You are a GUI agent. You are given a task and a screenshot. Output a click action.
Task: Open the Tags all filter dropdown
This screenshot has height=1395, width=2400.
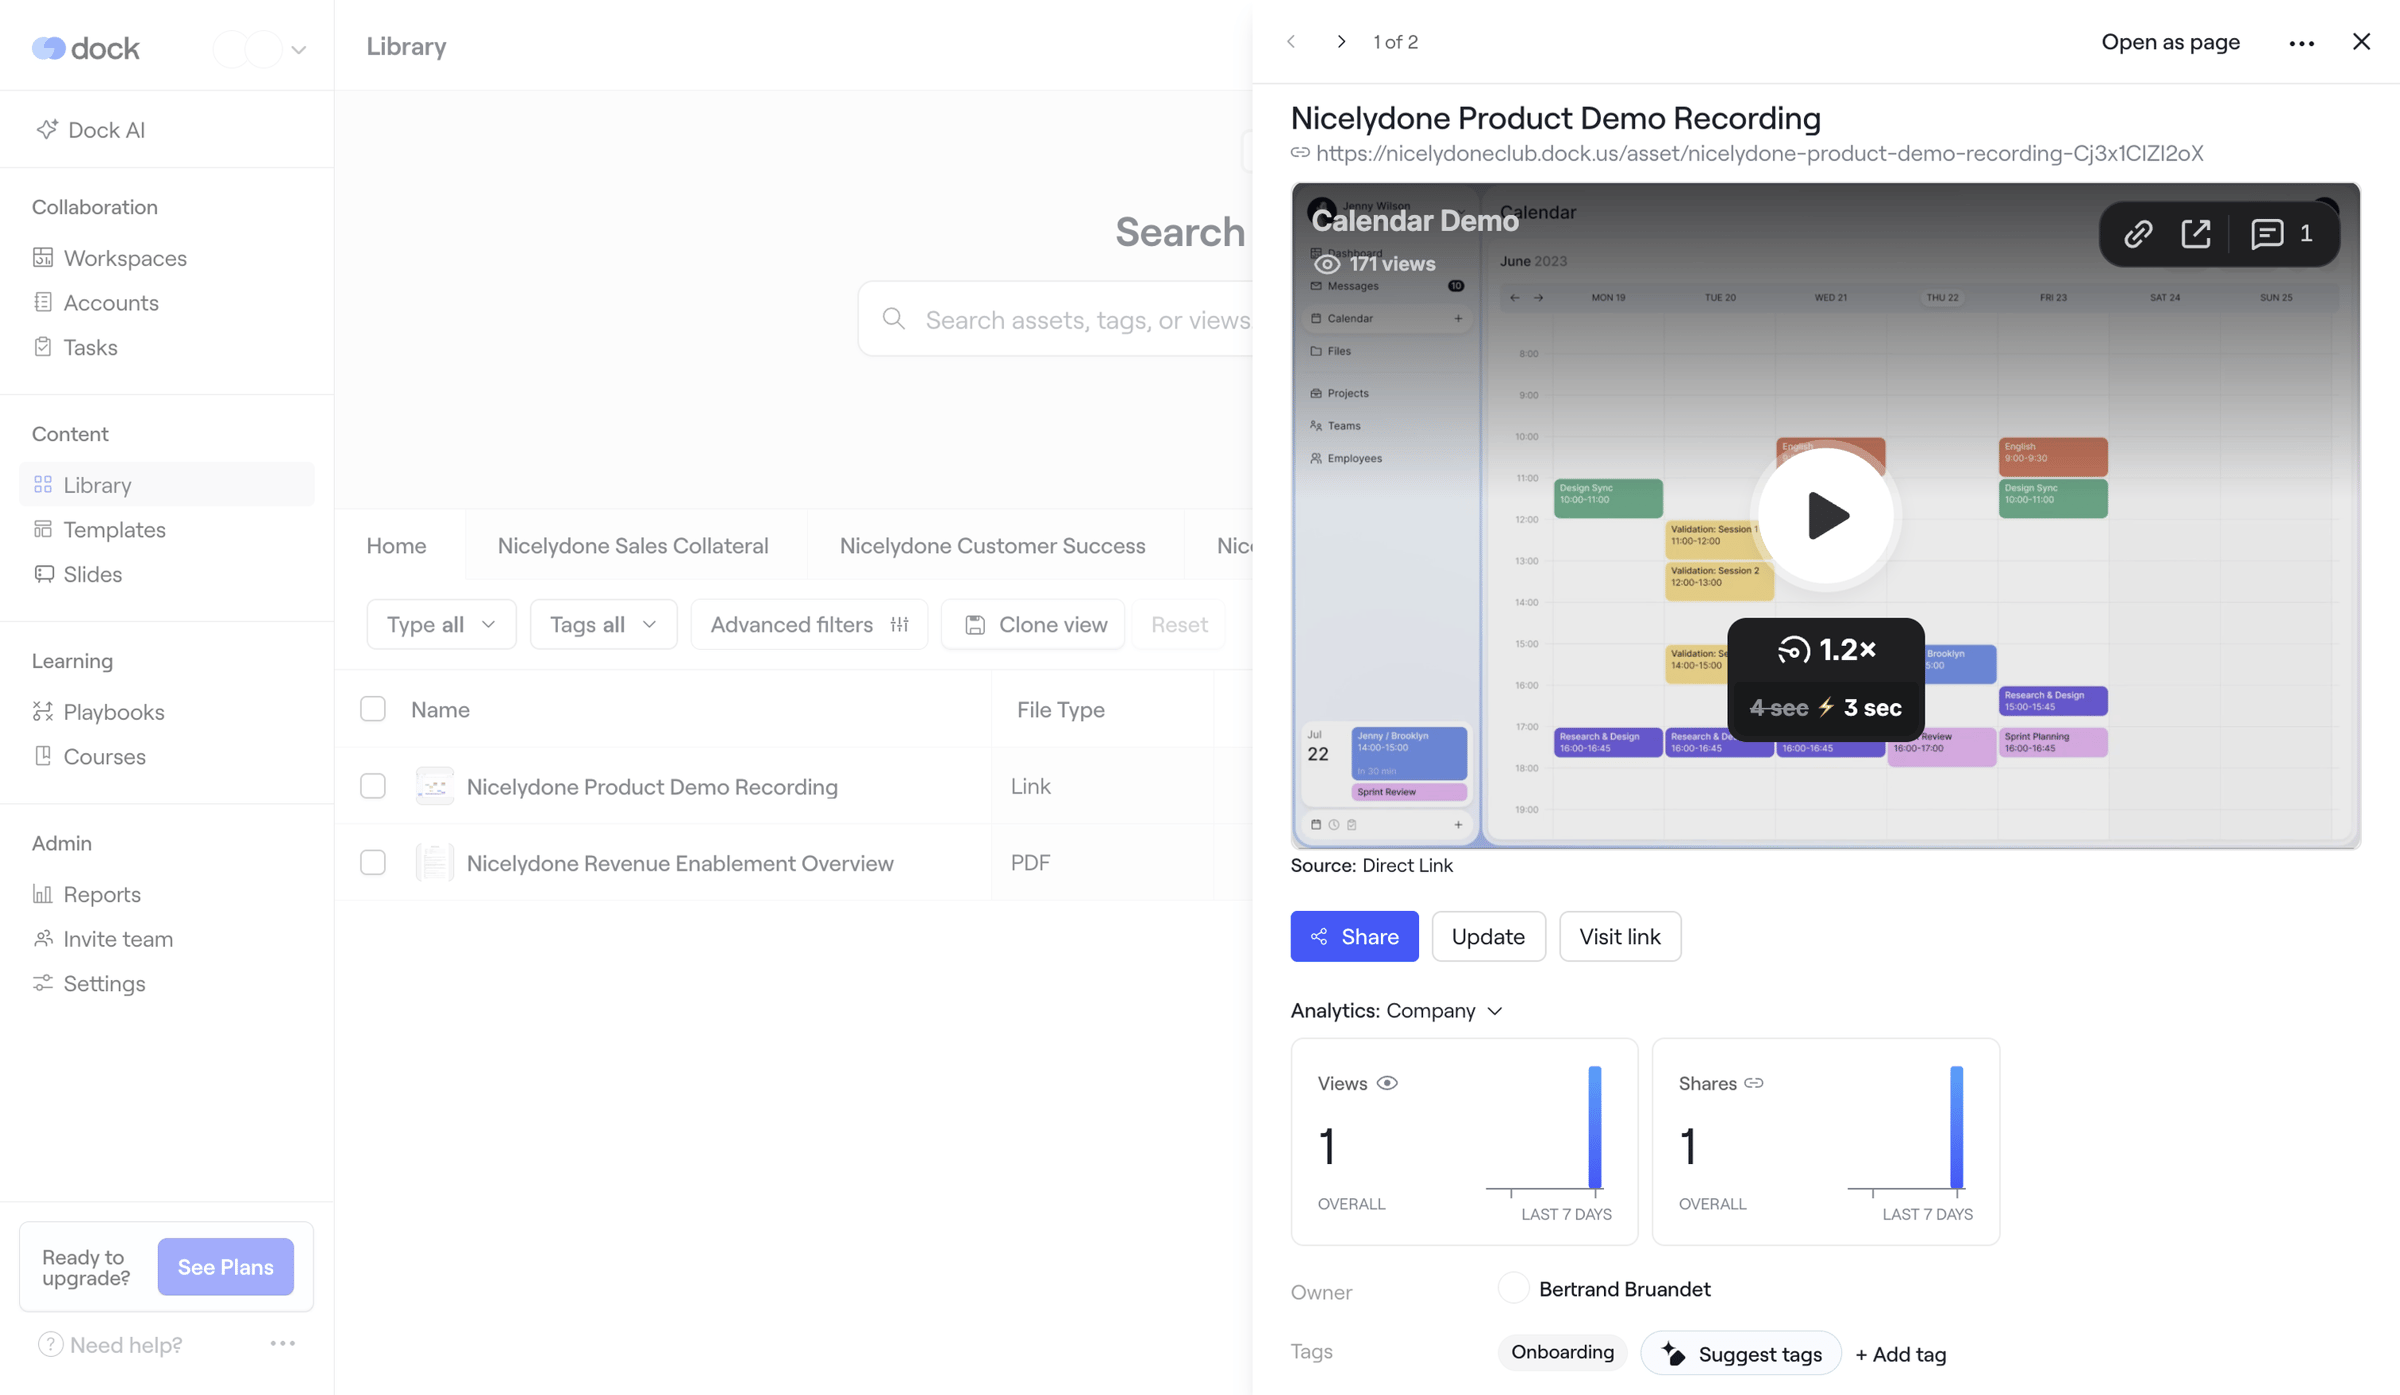603,625
